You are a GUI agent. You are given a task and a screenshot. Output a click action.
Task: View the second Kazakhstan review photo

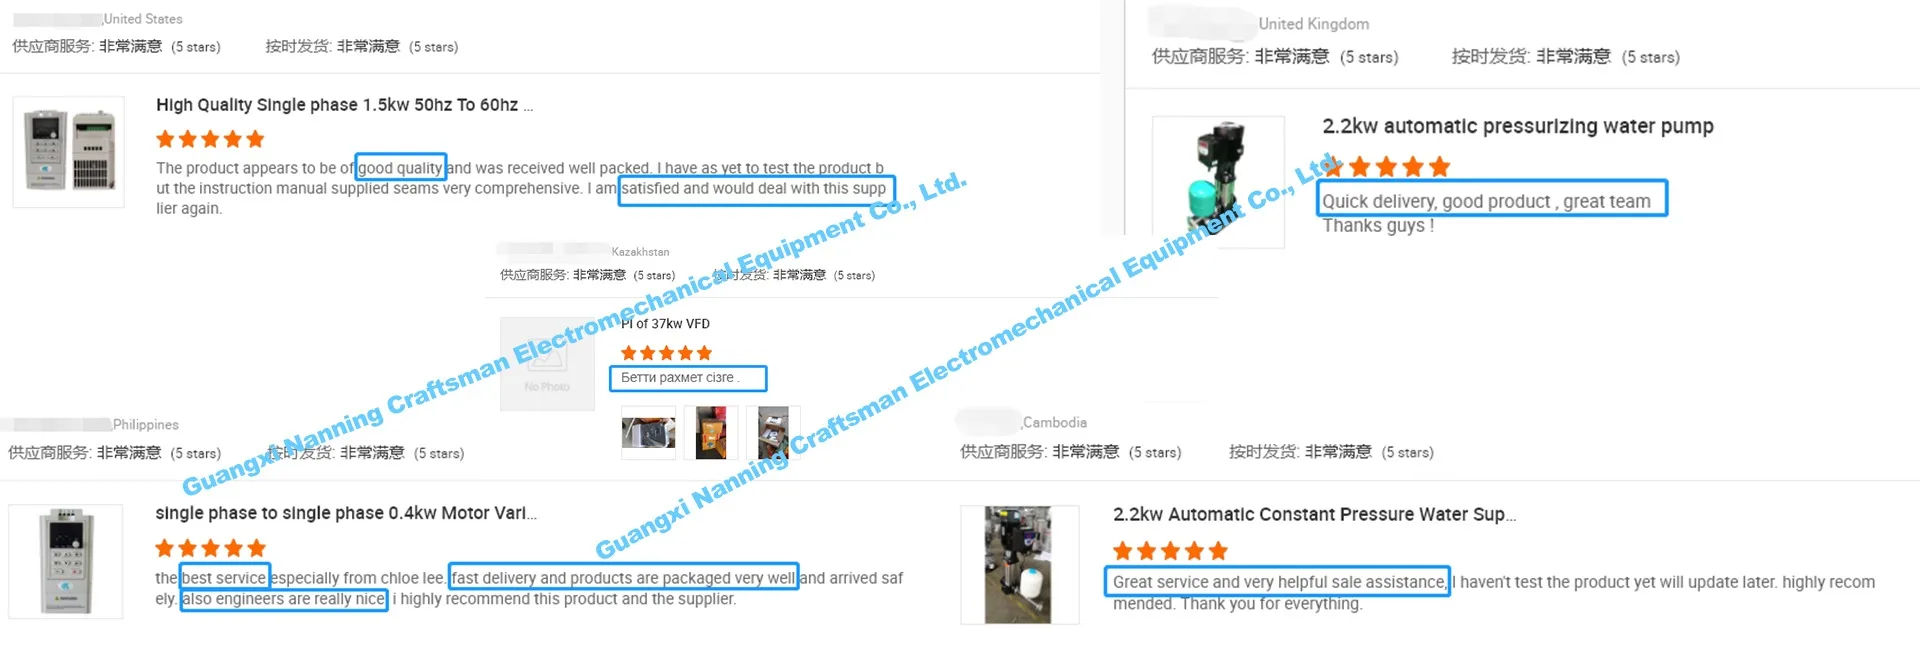(x=711, y=433)
